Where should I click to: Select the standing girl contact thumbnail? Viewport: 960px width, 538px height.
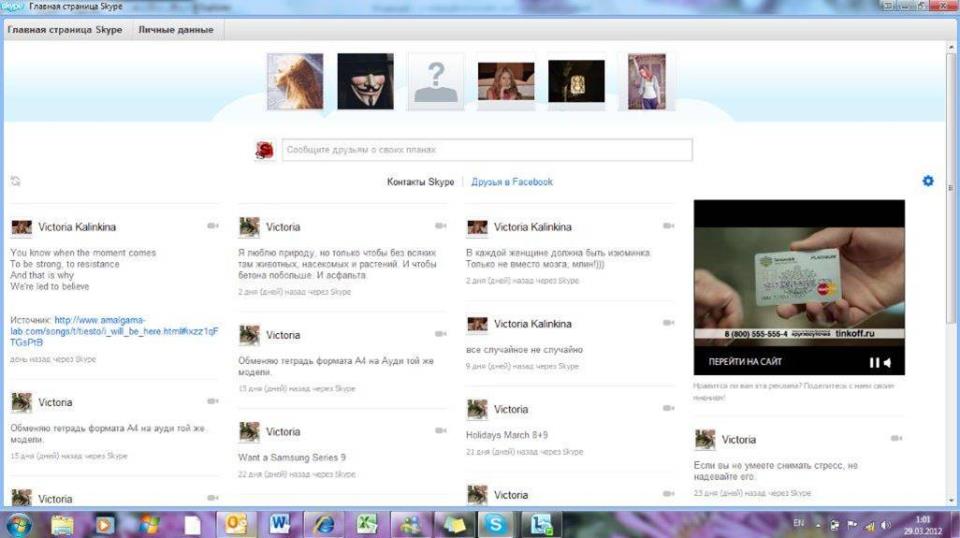tap(647, 81)
